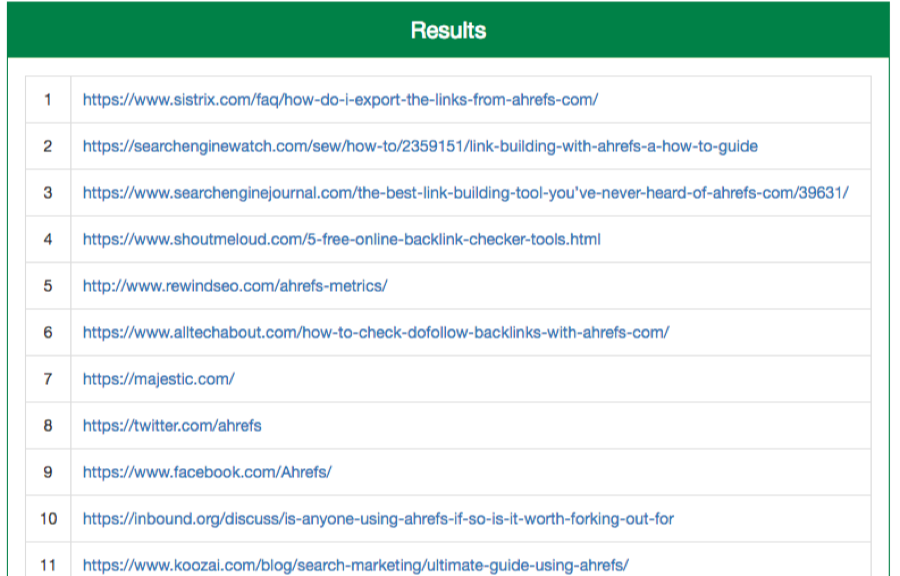Select row number 4 cell
Screen dimensions: 900x576
click(48, 239)
